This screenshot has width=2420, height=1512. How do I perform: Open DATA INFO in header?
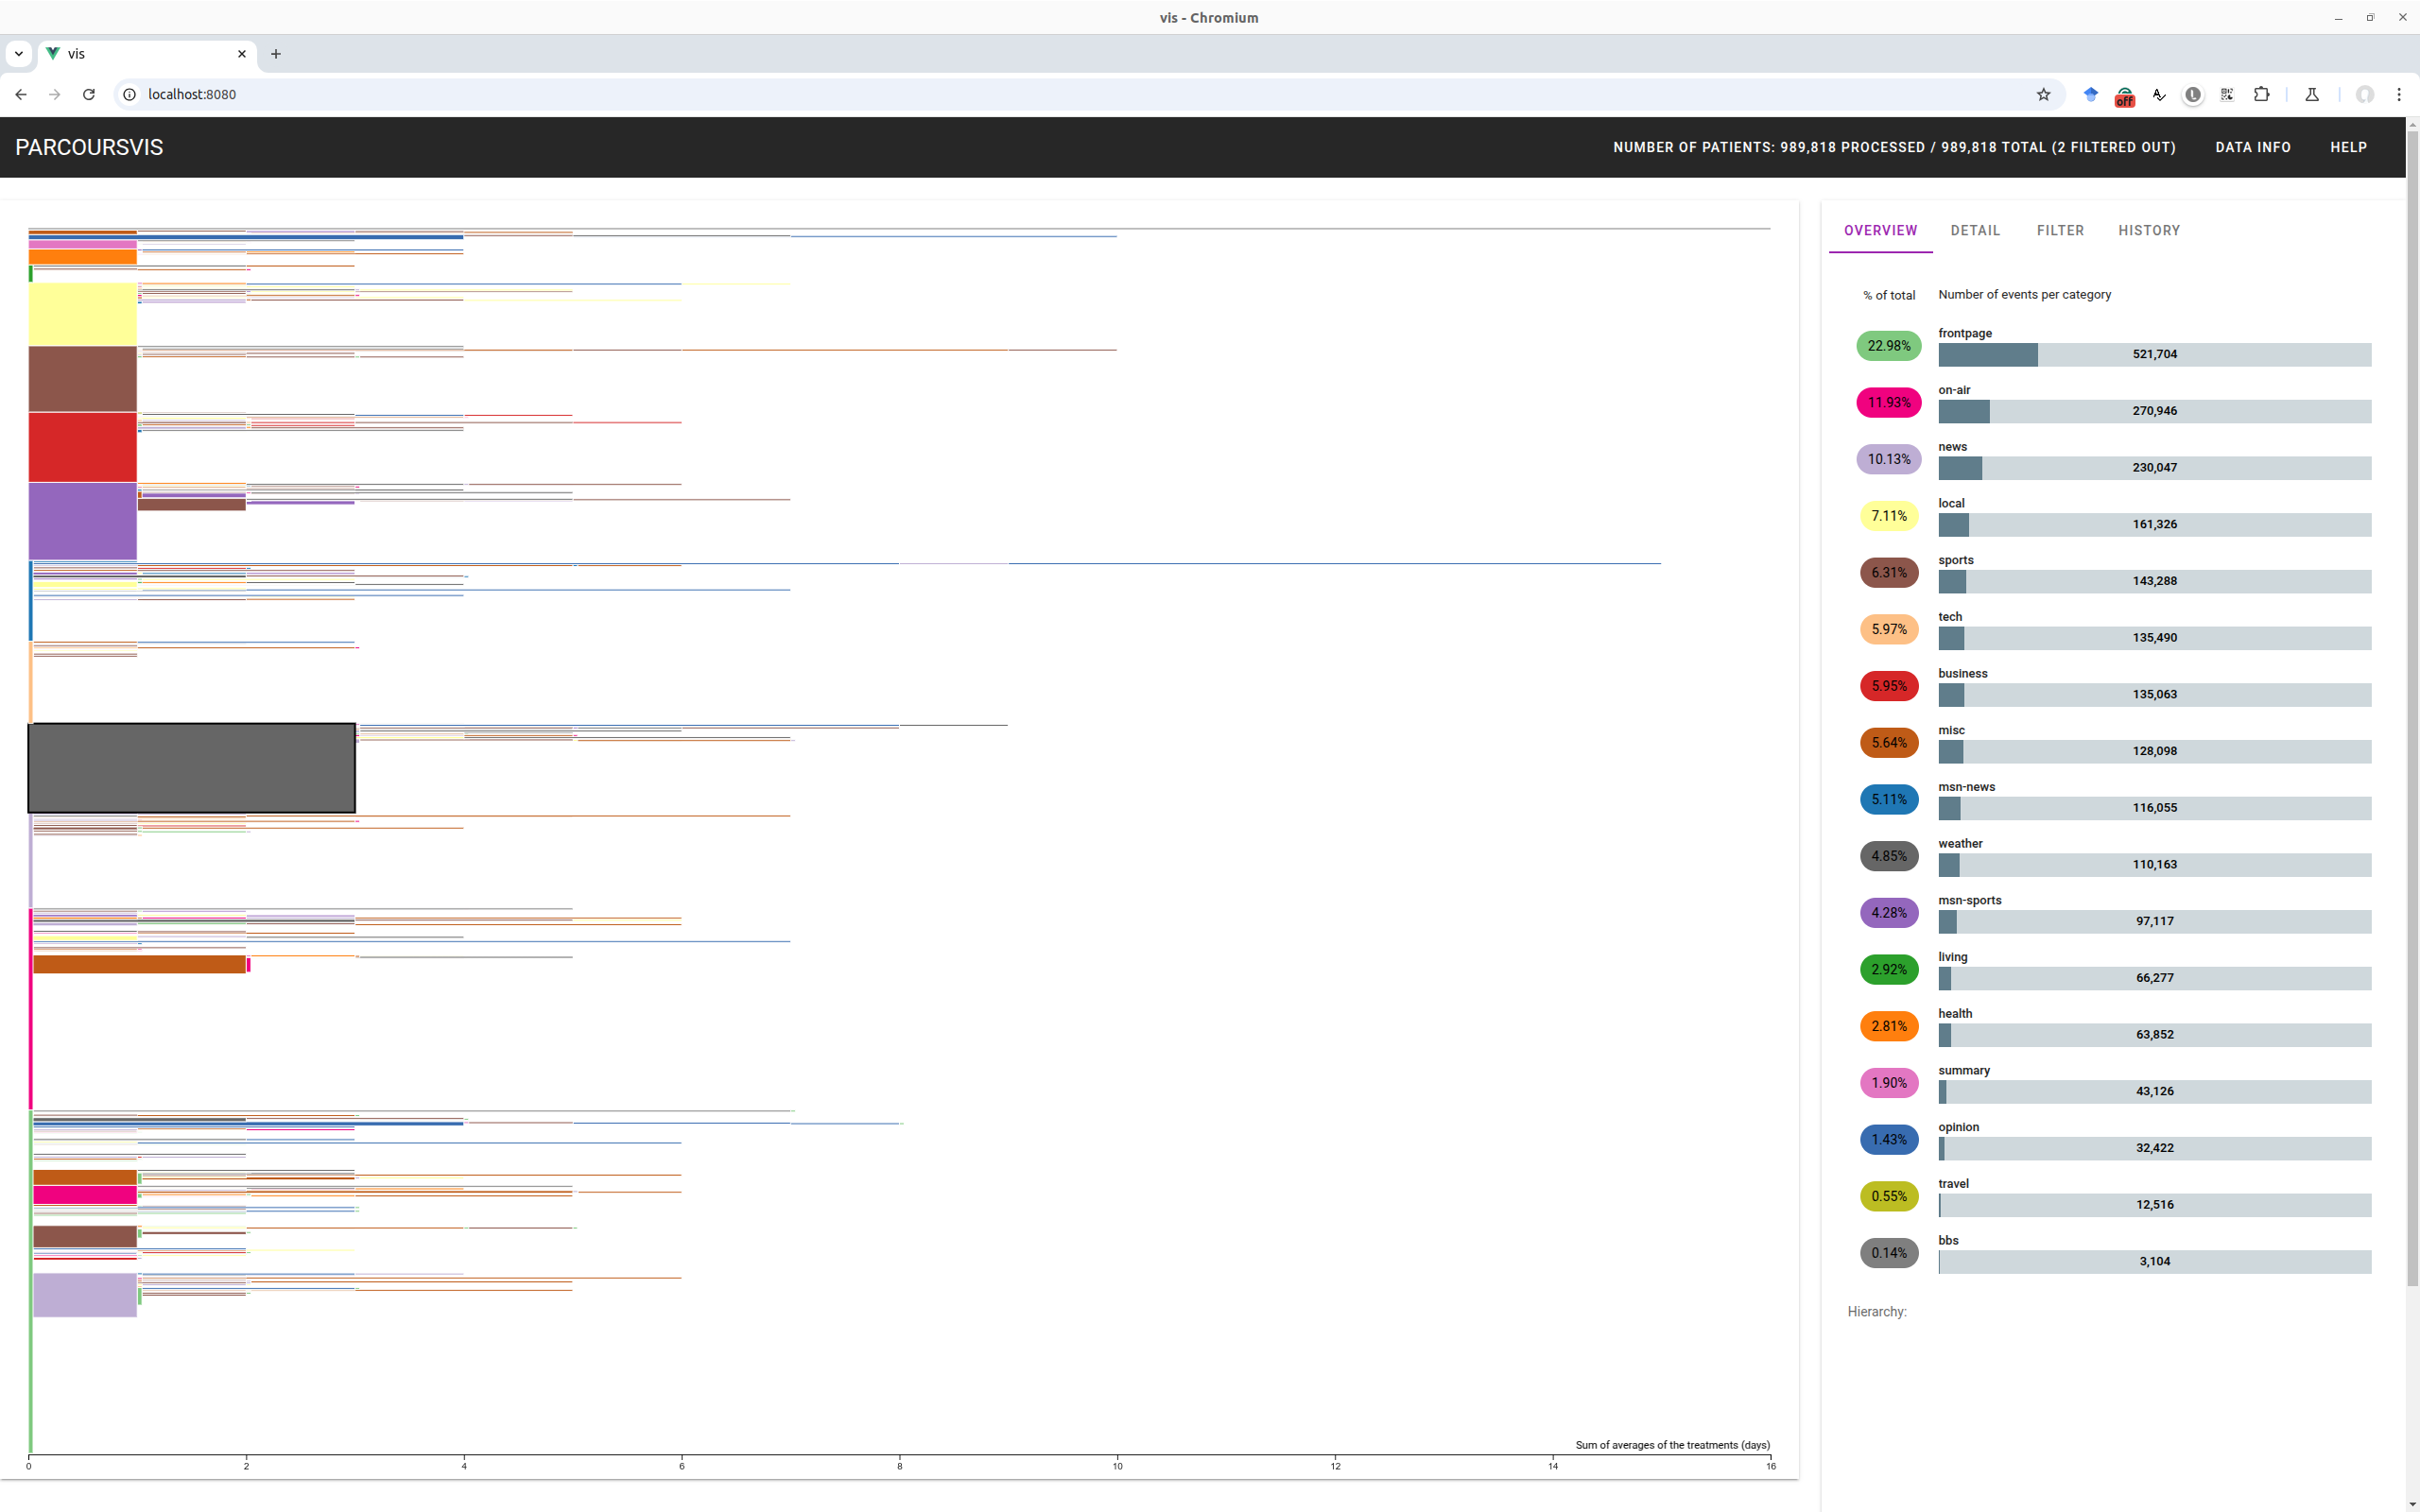pyautogui.click(x=2252, y=147)
